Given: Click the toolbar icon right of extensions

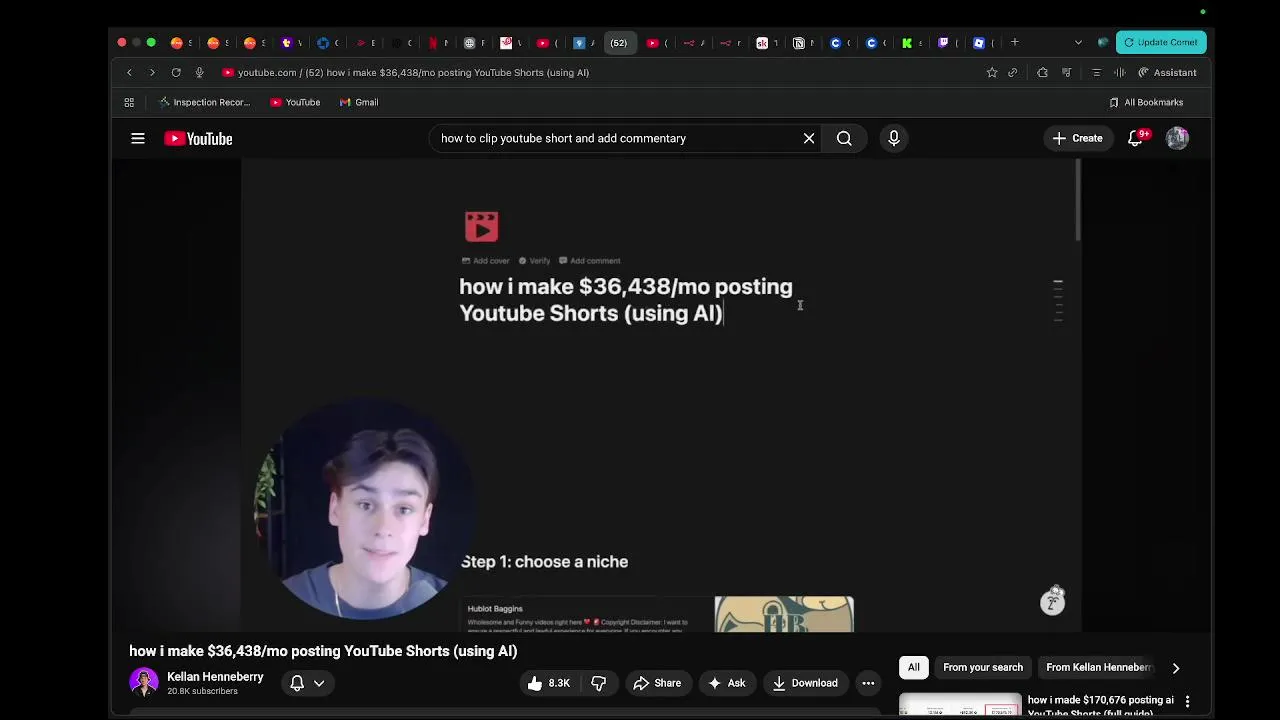Looking at the screenshot, I should [1067, 72].
